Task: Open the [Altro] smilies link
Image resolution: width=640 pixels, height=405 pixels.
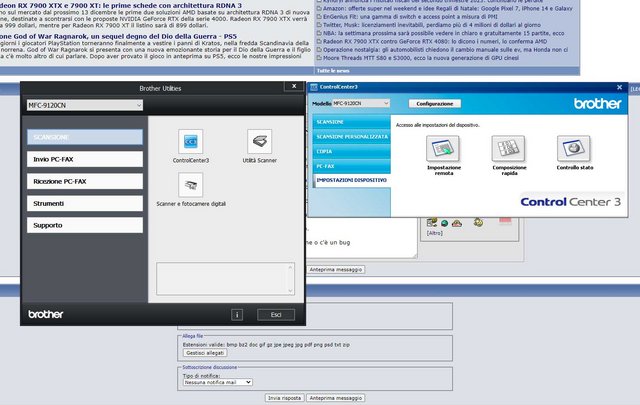Action: (x=435, y=233)
